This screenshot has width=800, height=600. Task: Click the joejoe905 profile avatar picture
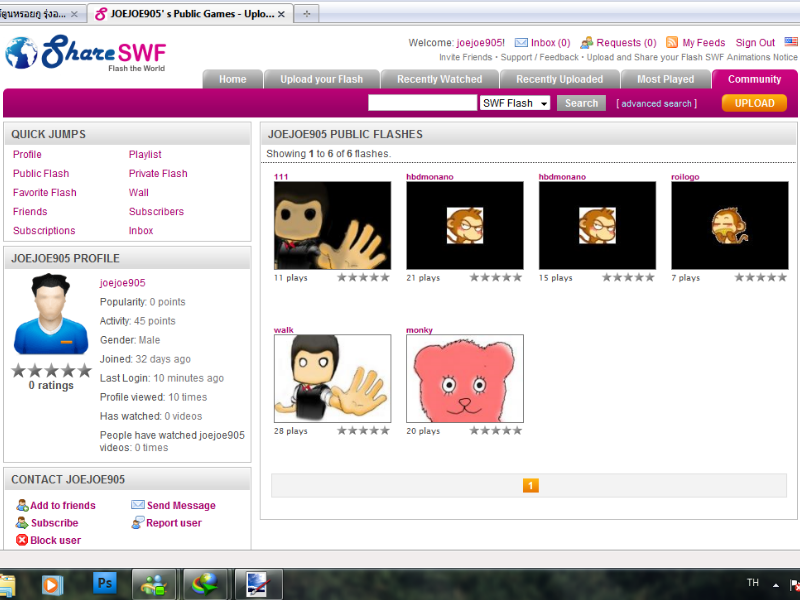pos(51,314)
